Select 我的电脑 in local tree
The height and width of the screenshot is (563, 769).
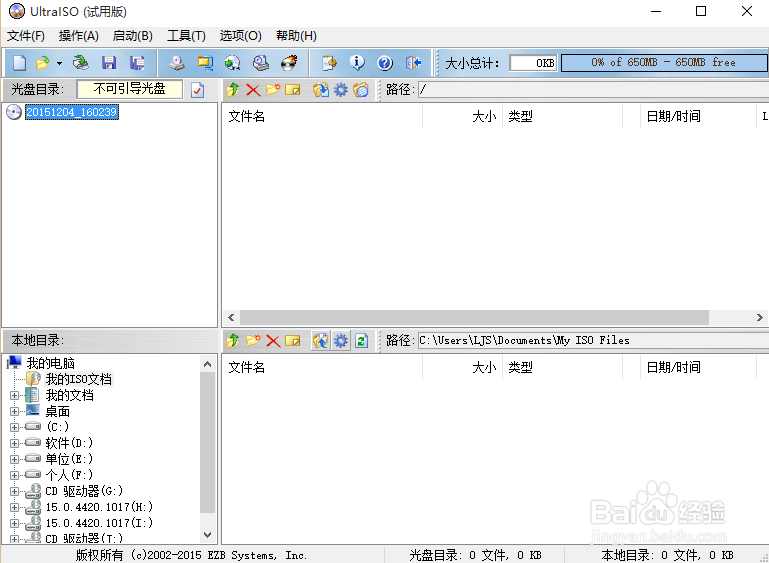click(51, 363)
